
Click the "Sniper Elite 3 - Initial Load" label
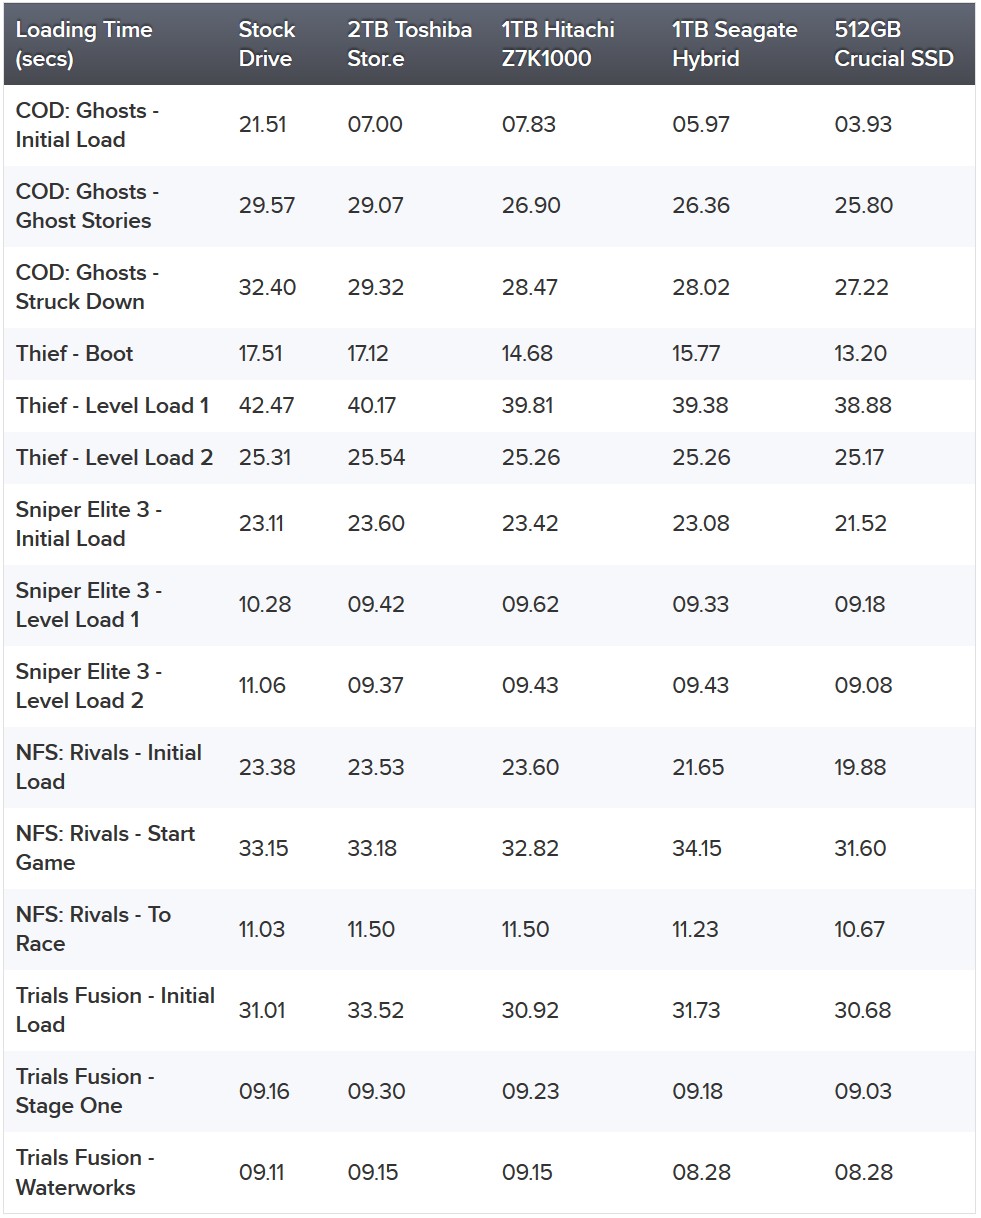click(89, 524)
